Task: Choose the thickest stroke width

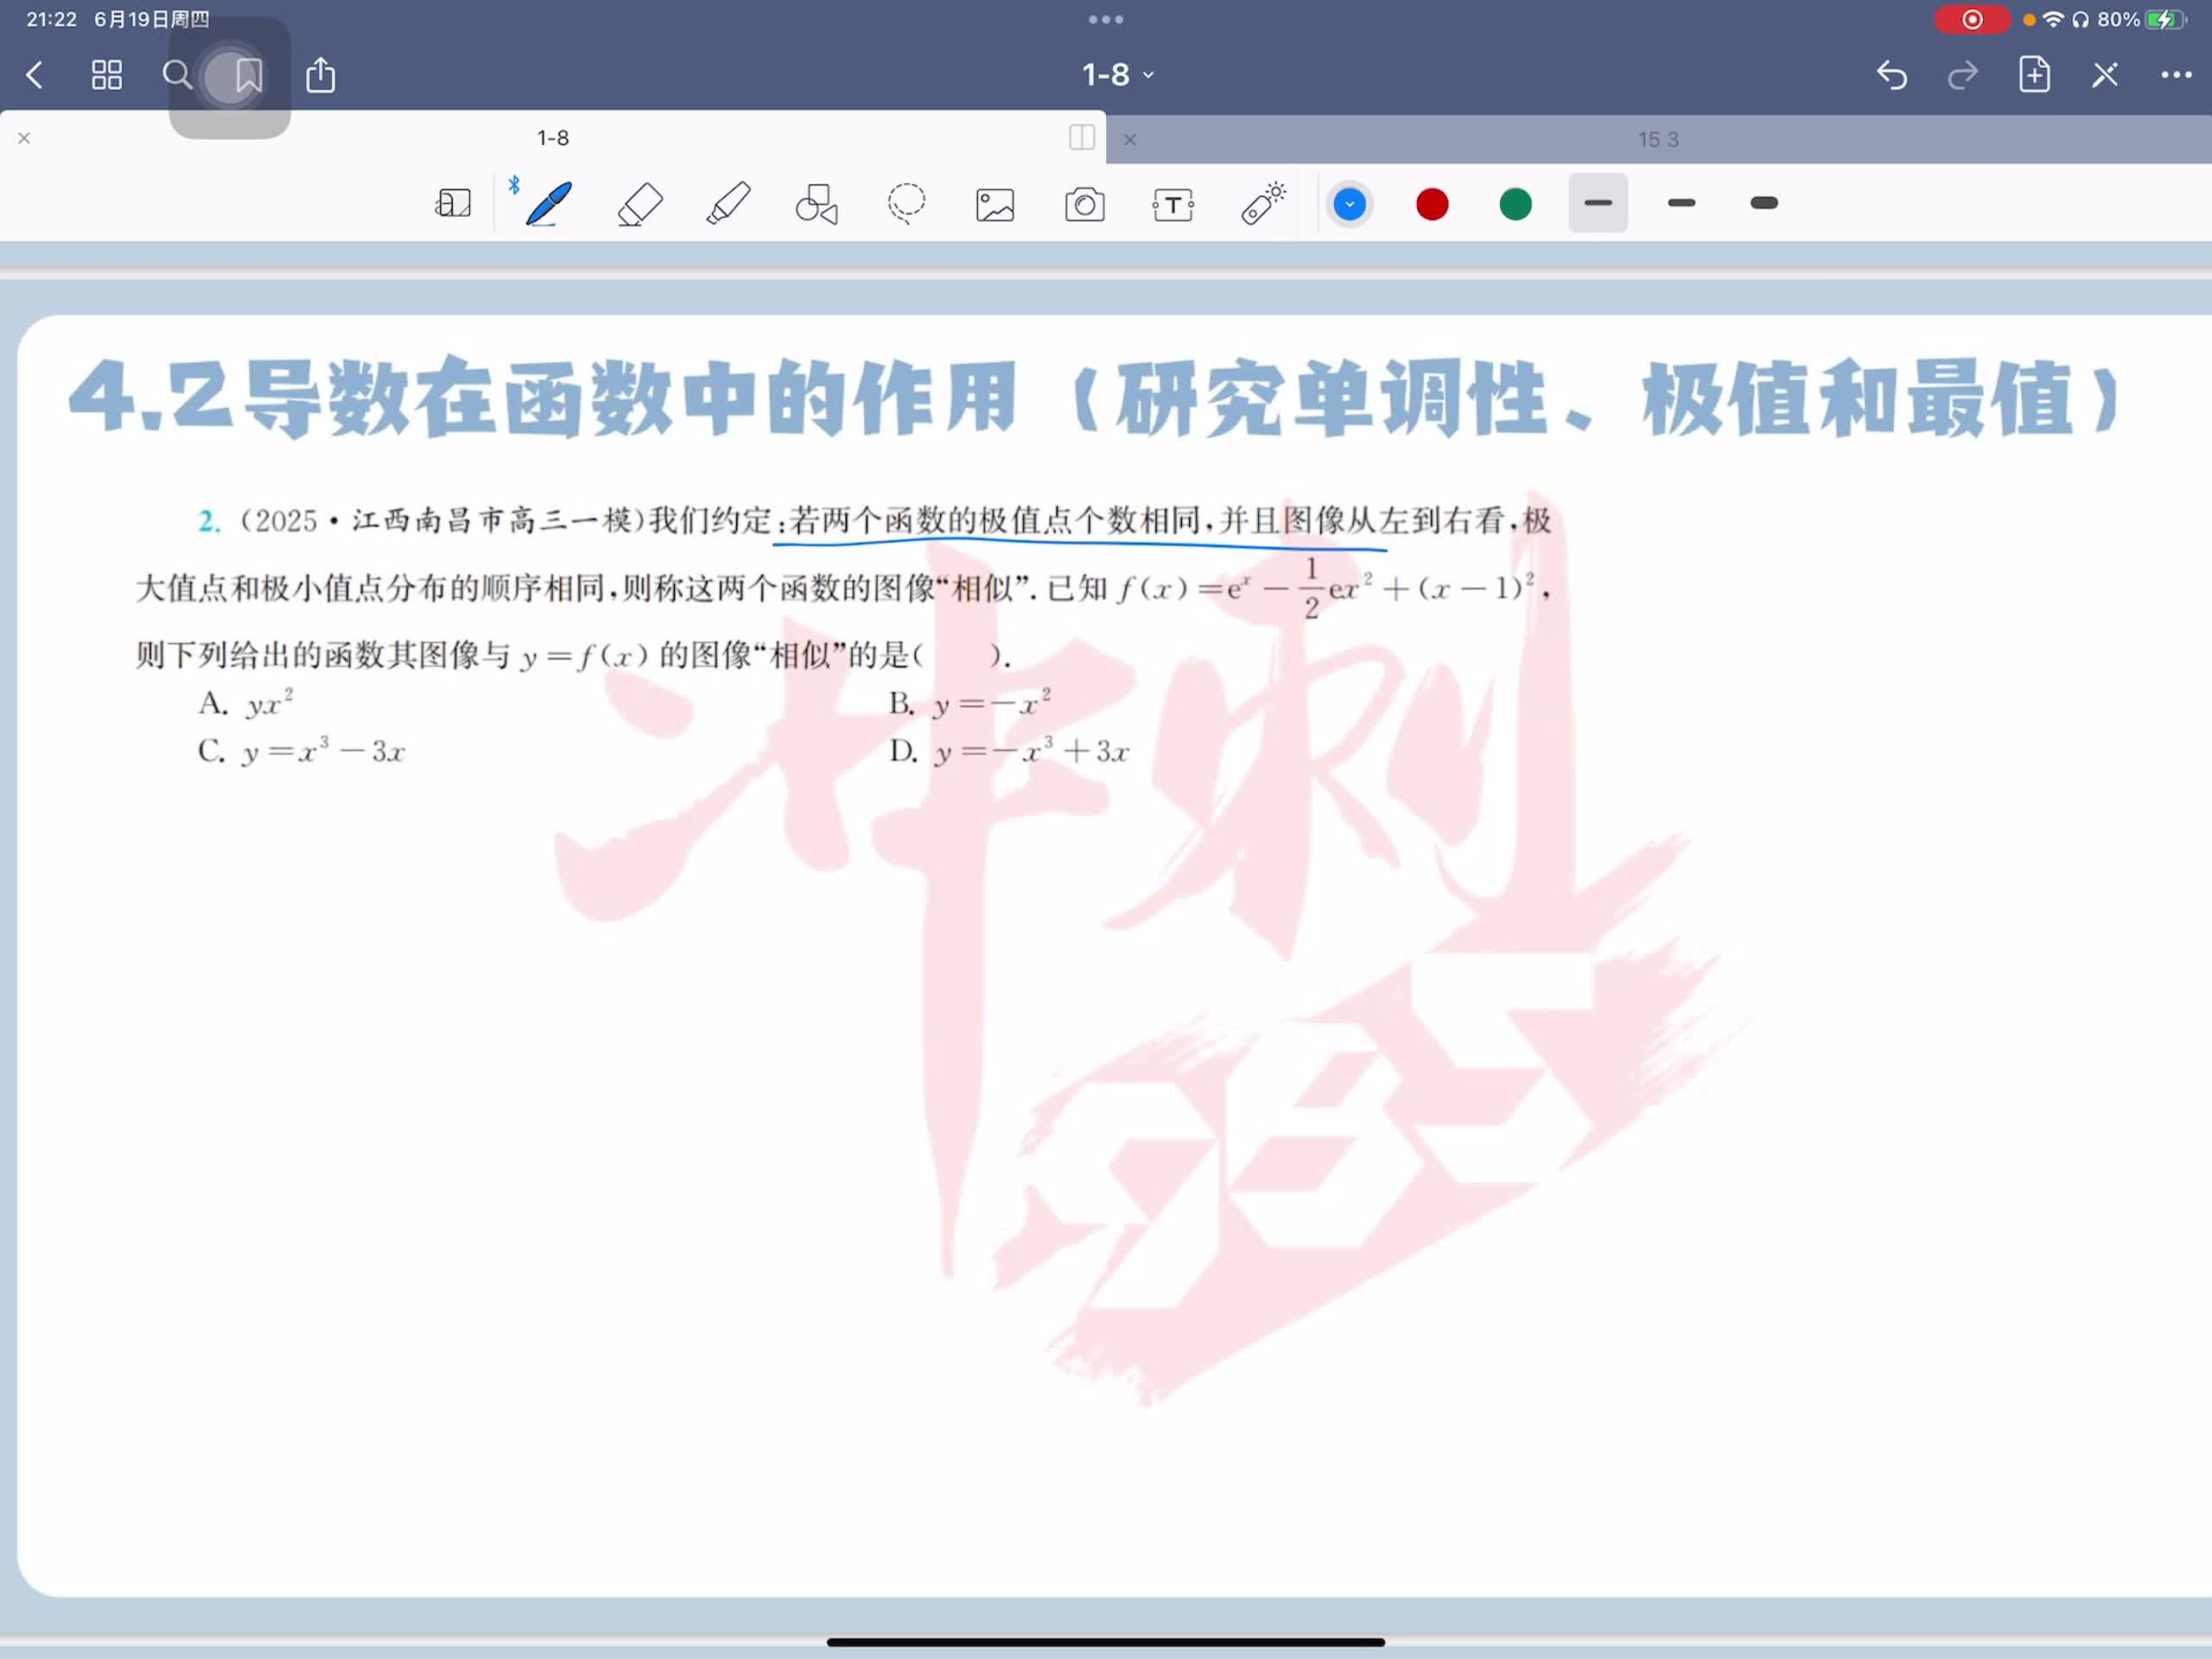Action: point(1764,204)
